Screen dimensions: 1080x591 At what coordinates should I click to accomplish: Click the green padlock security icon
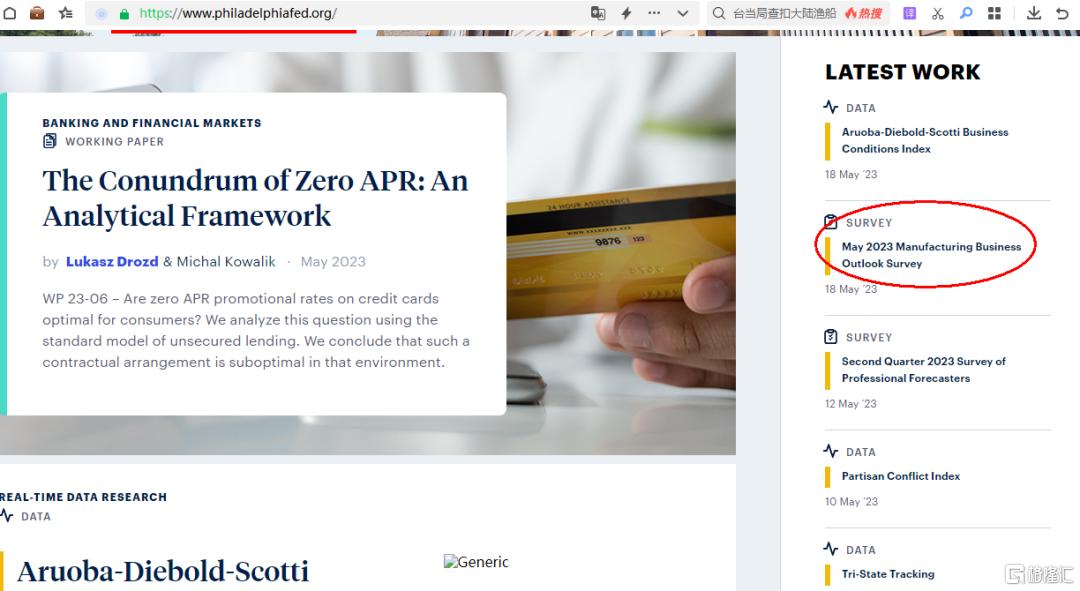pos(124,14)
